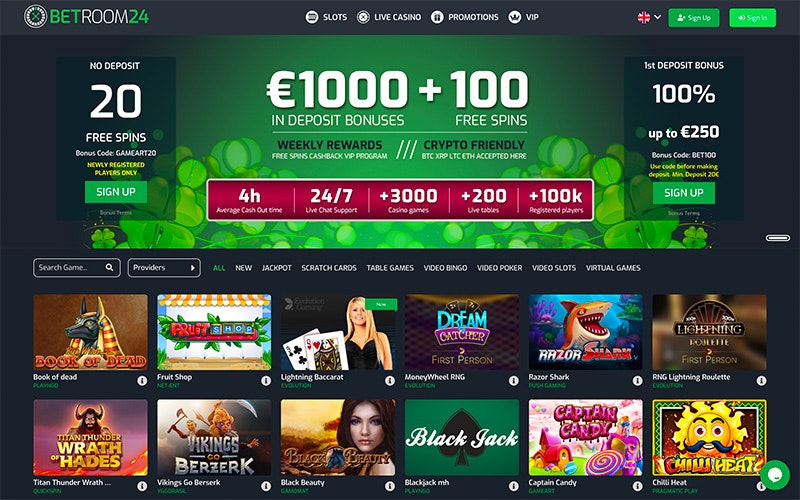Open the Providers dropdown
The height and width of the screenshot is (500, 800).
coord(164,268)
